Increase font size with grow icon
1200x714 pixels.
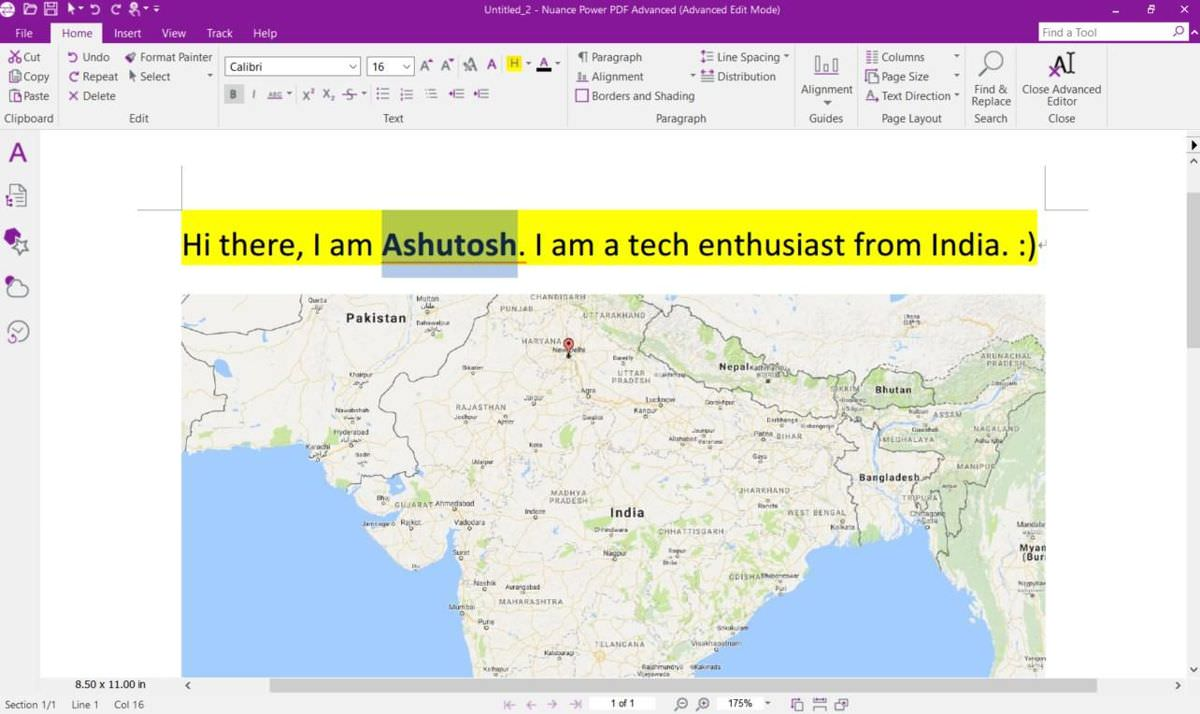coord(426,66)
